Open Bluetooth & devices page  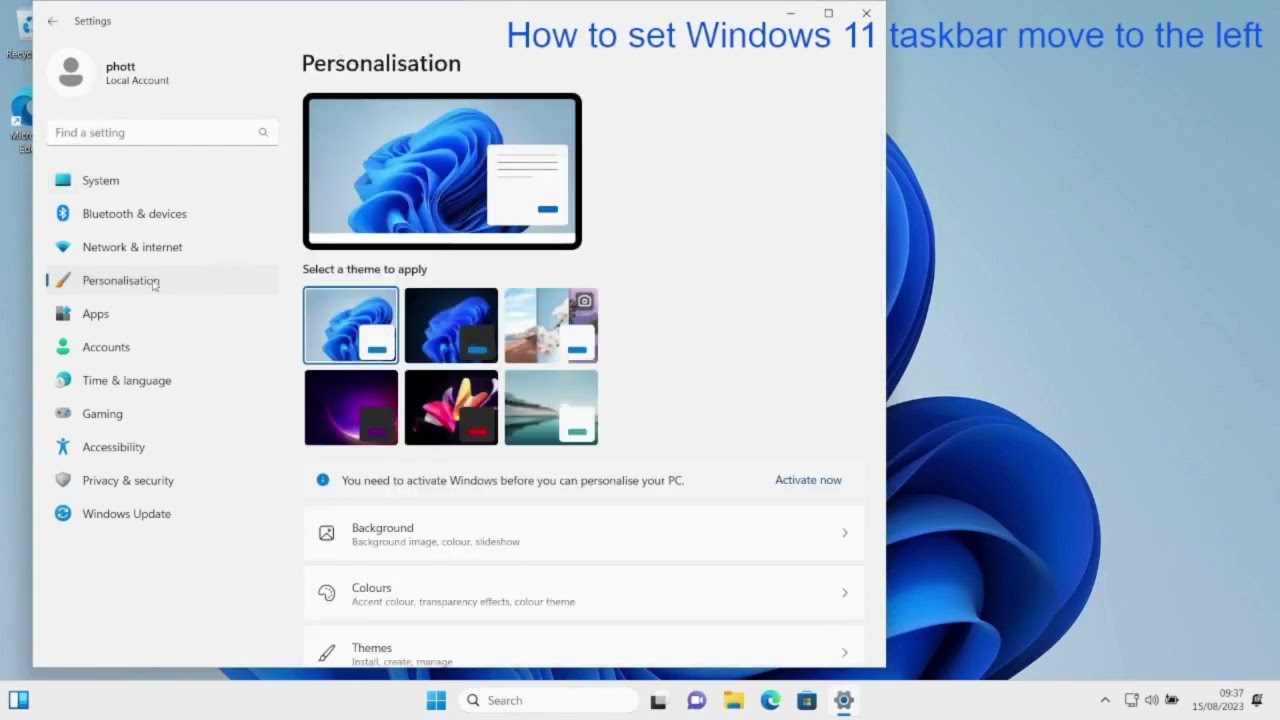tap(162, 213)
